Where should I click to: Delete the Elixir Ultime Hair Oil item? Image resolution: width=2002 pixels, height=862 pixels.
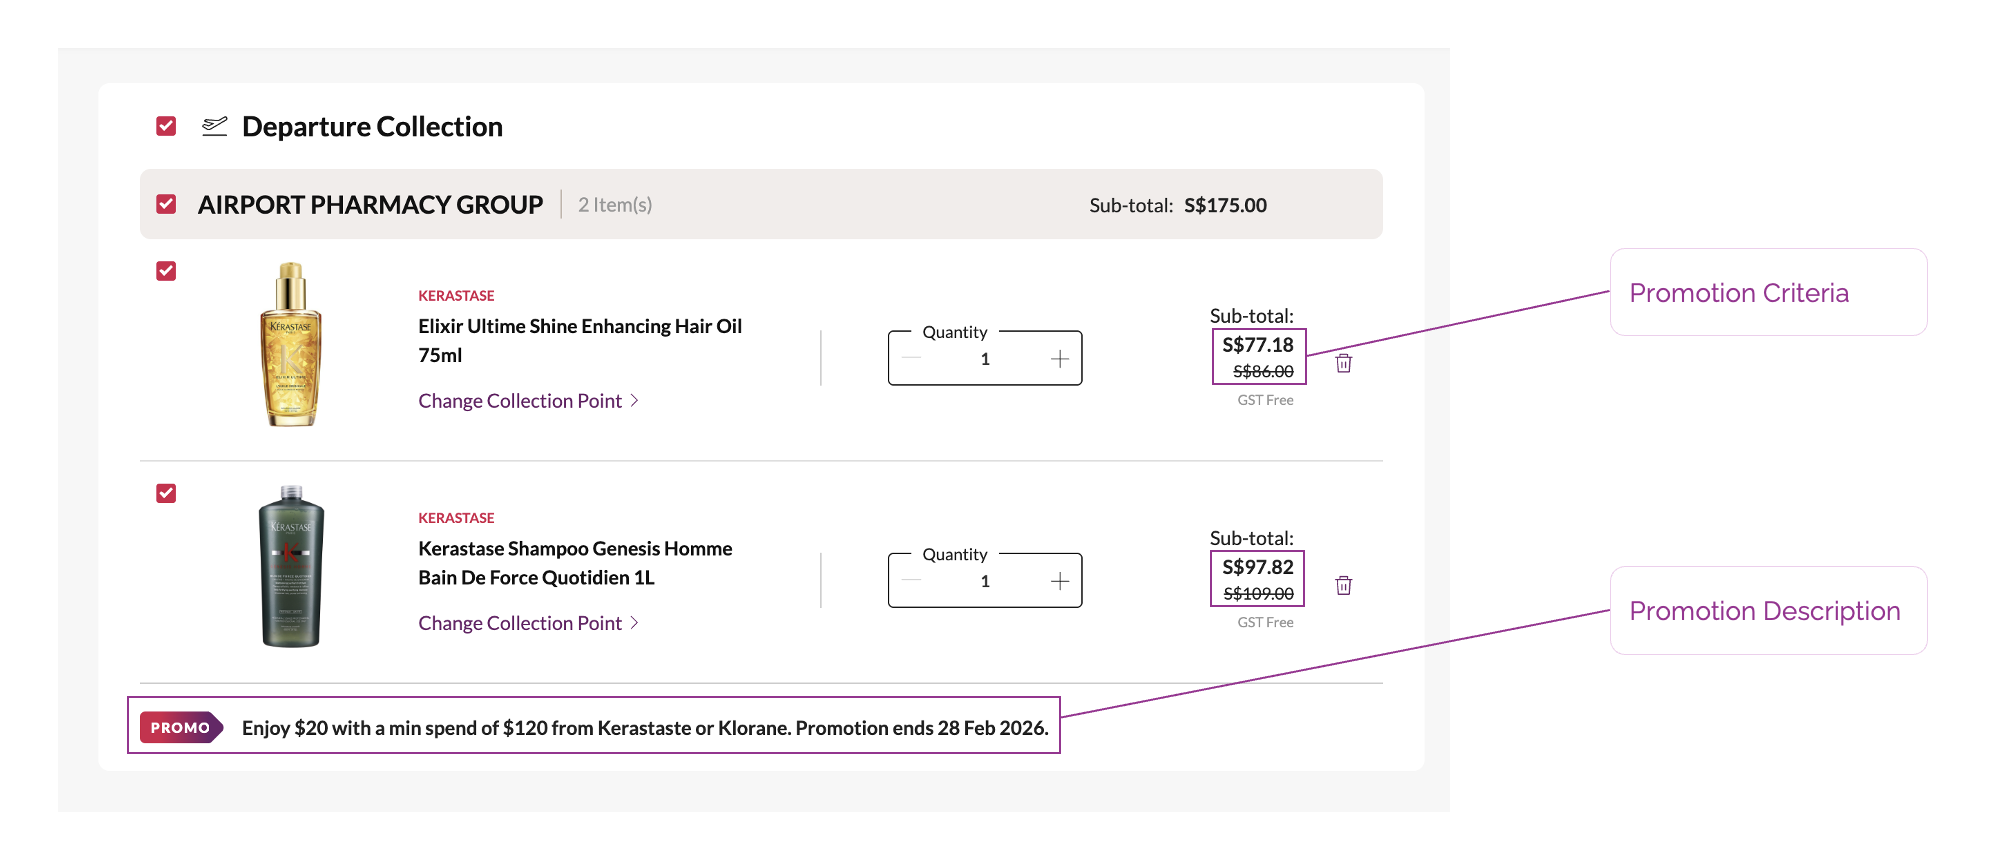tap(1343, 363)
